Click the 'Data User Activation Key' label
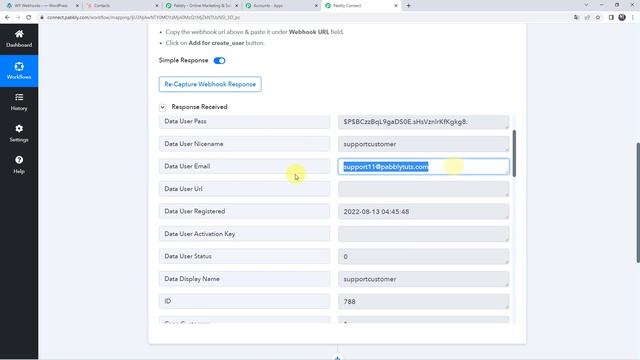The width and height of the screenshot is (640, 360). pyautogui.click(x=244, y=234)
